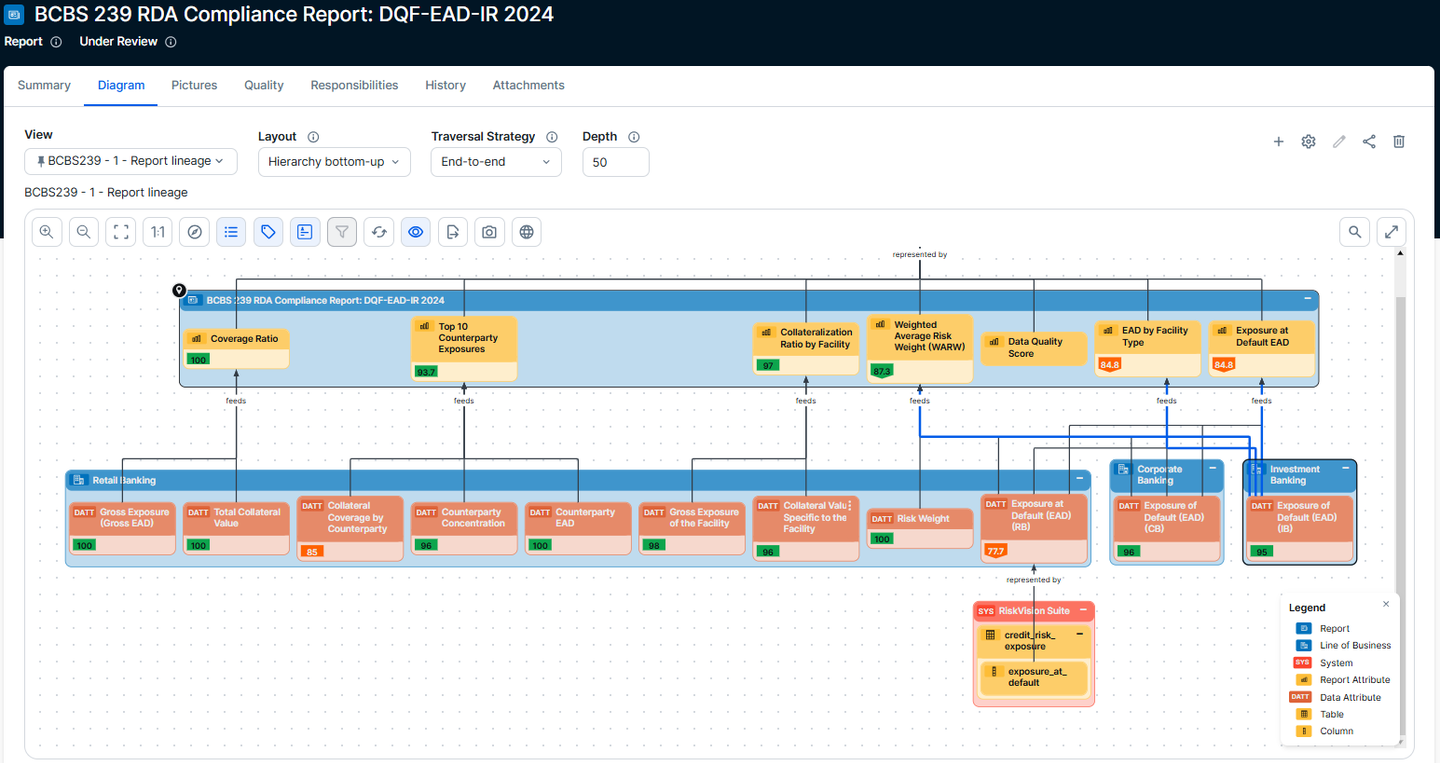Click the globe icon in diagram toolbar
This screenshot has height=763, width=1440.
click(526, 232)
